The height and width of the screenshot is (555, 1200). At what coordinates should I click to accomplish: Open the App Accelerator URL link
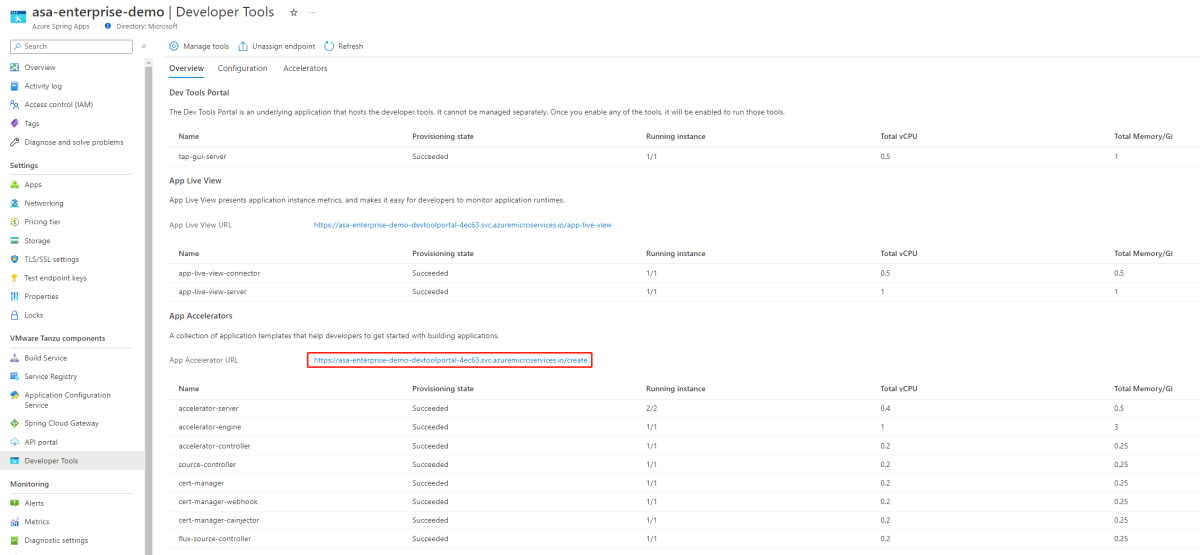451,360
